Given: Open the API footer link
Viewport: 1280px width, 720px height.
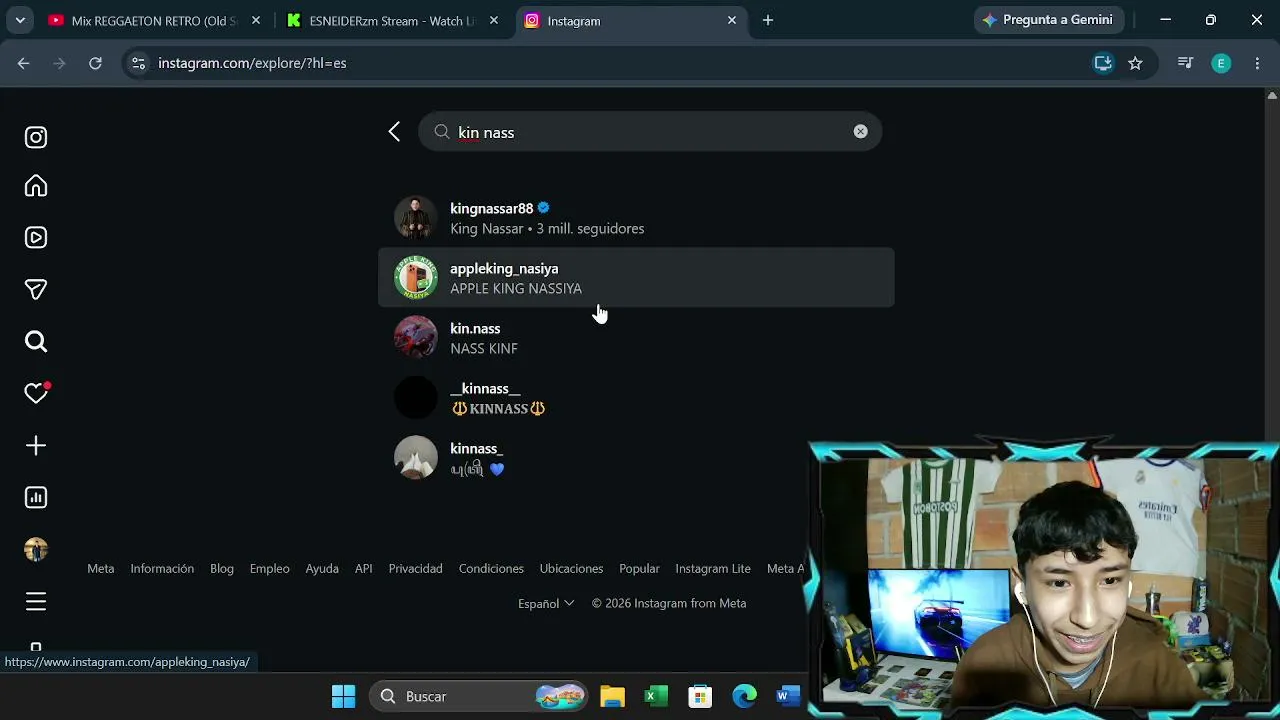Looking at the screenshot, I should [364, 569].
